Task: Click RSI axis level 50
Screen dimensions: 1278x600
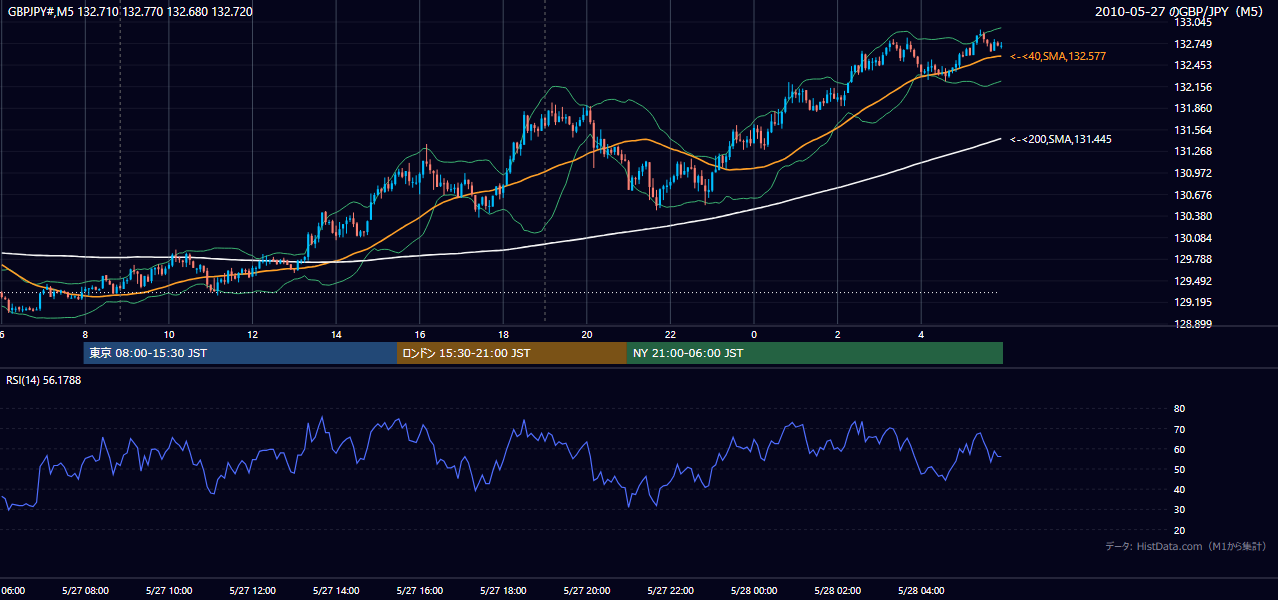Action: click(1179, 469)
